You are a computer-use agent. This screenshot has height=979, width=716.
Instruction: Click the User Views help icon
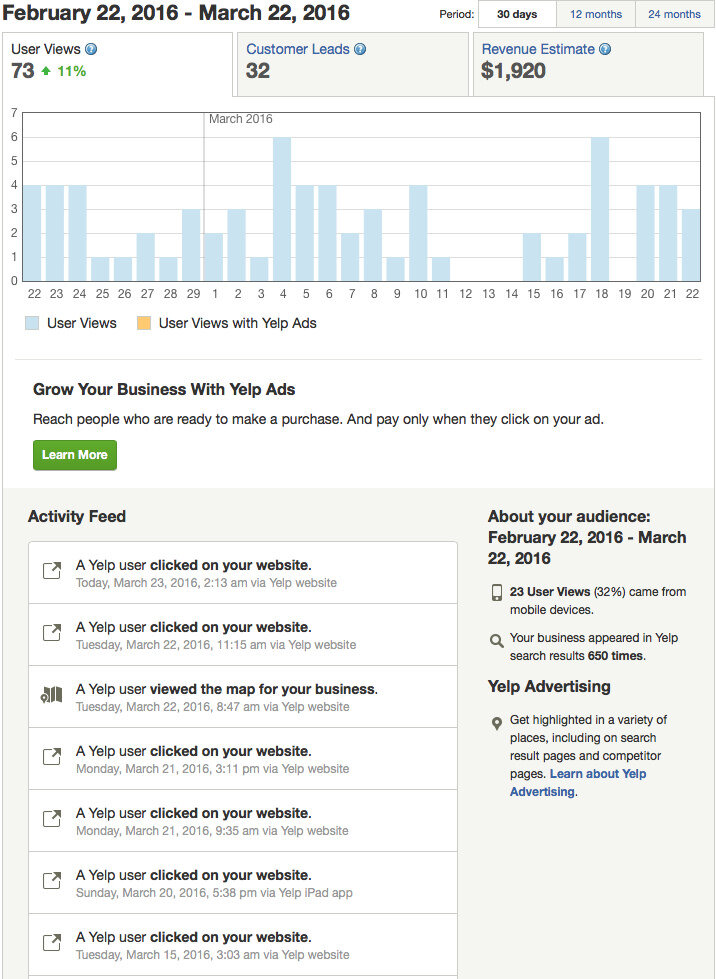click(x=91, y=49)
